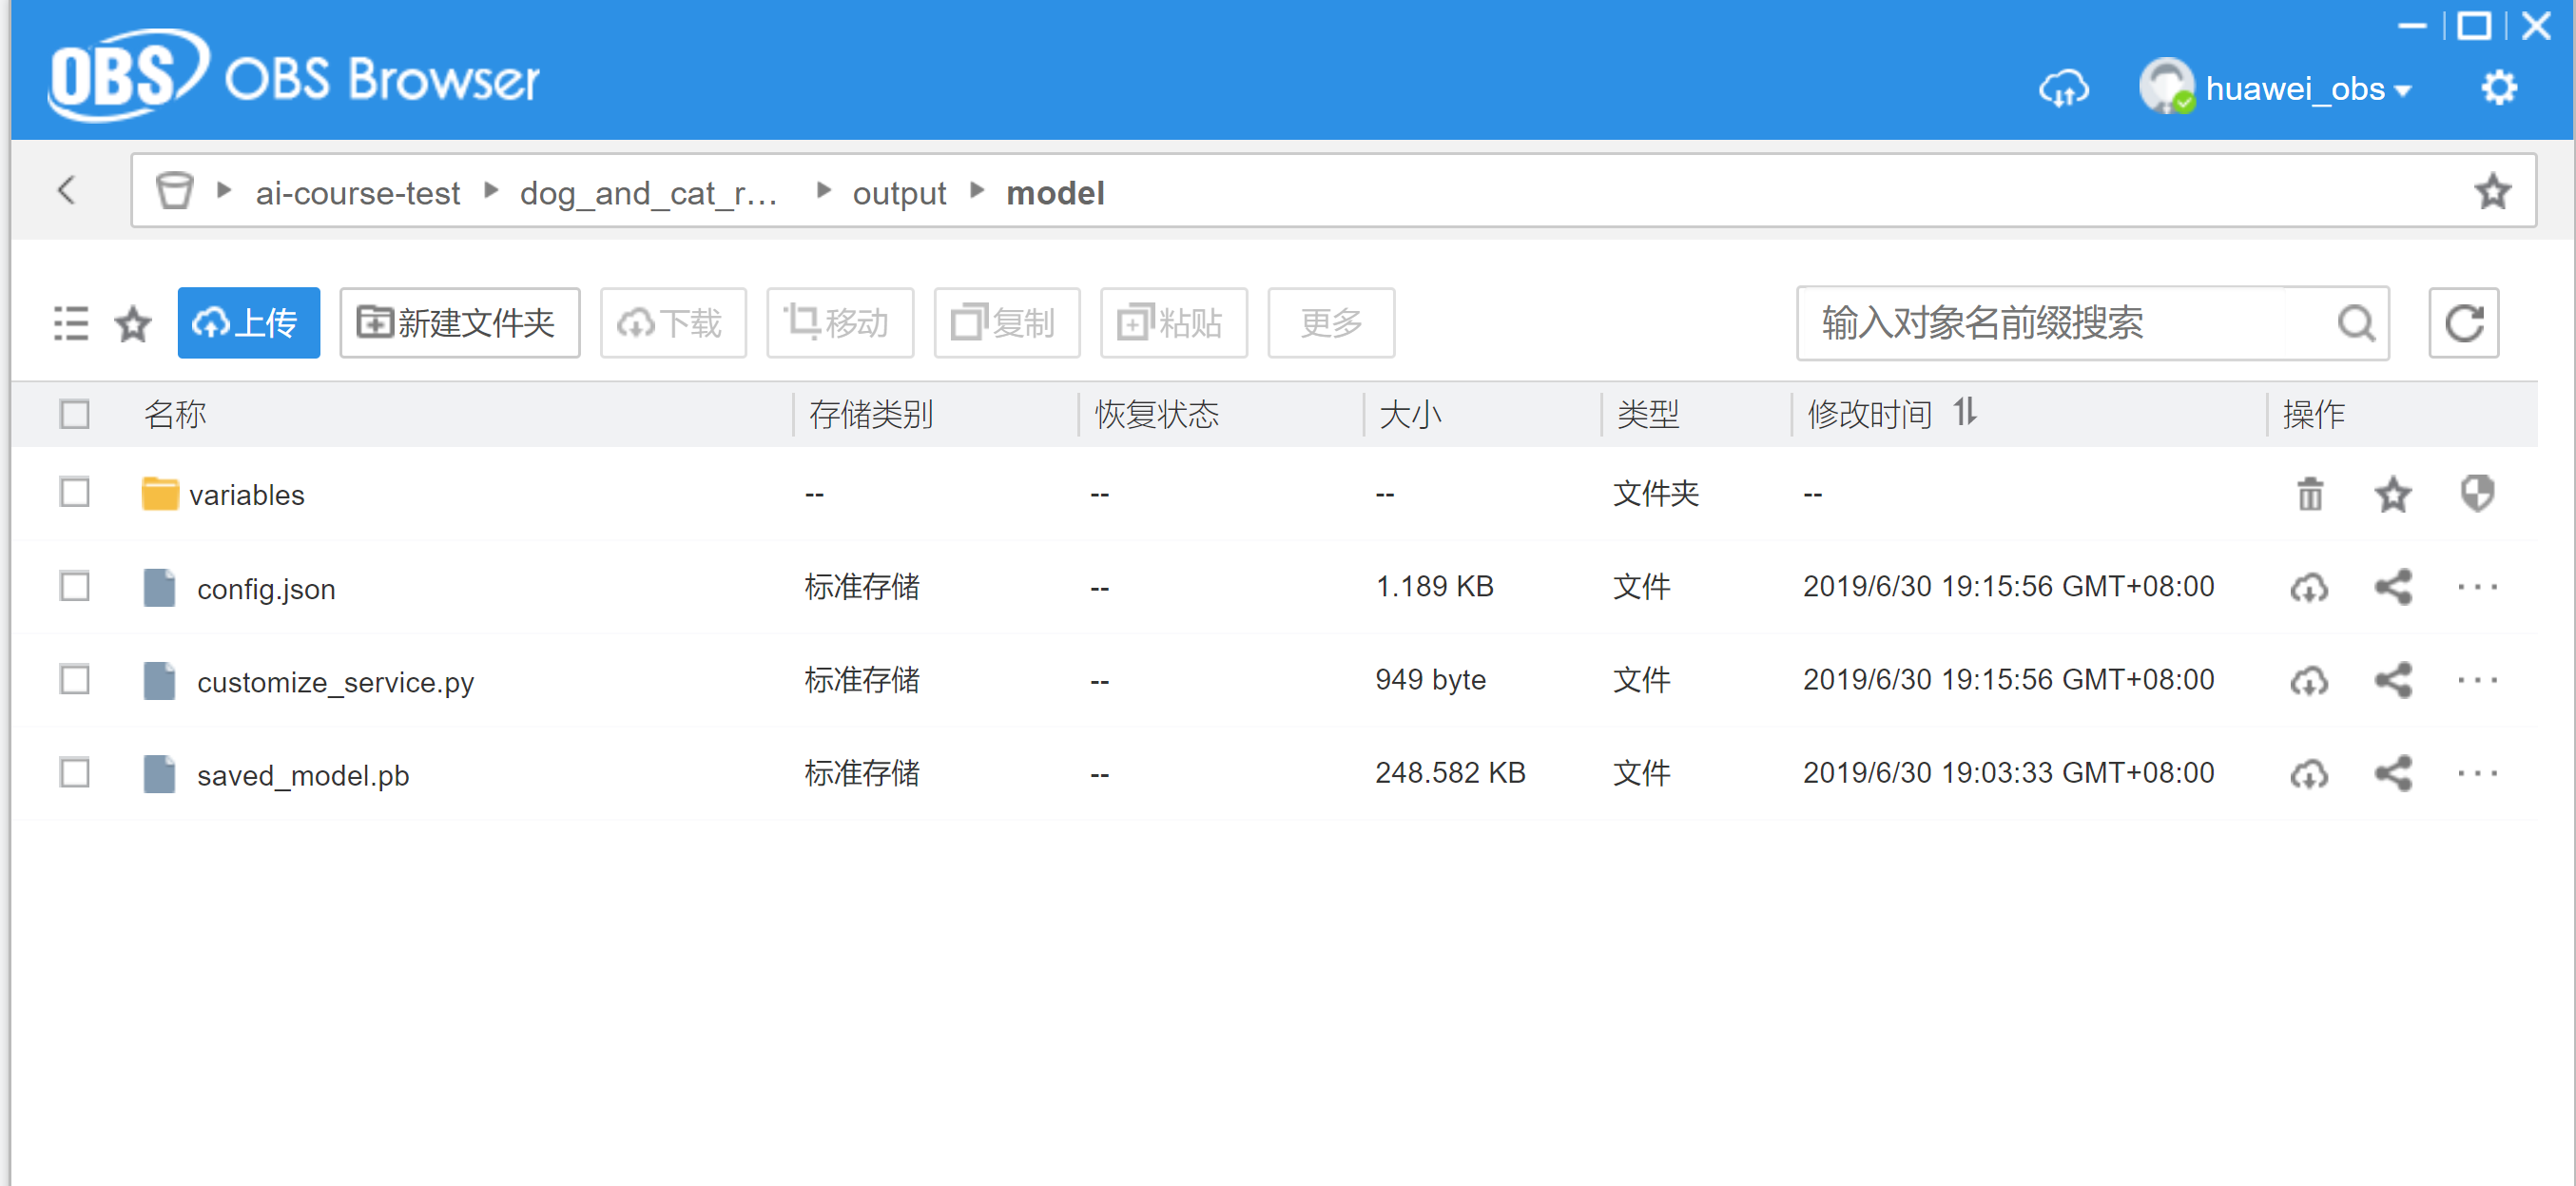
Task: Open more options for customize_service.py
Action: 2477,681
